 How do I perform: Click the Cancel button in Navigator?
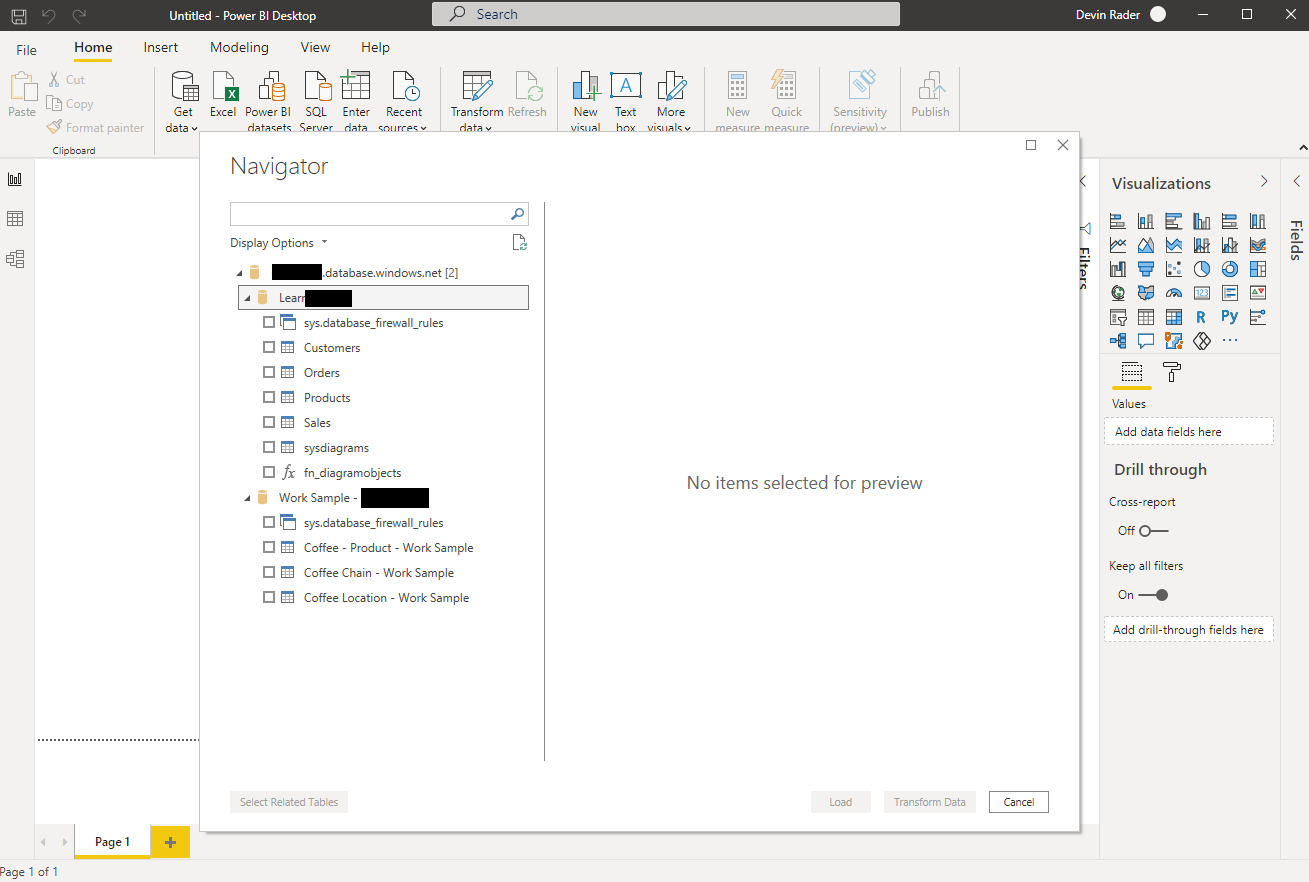pos(1018,802)
